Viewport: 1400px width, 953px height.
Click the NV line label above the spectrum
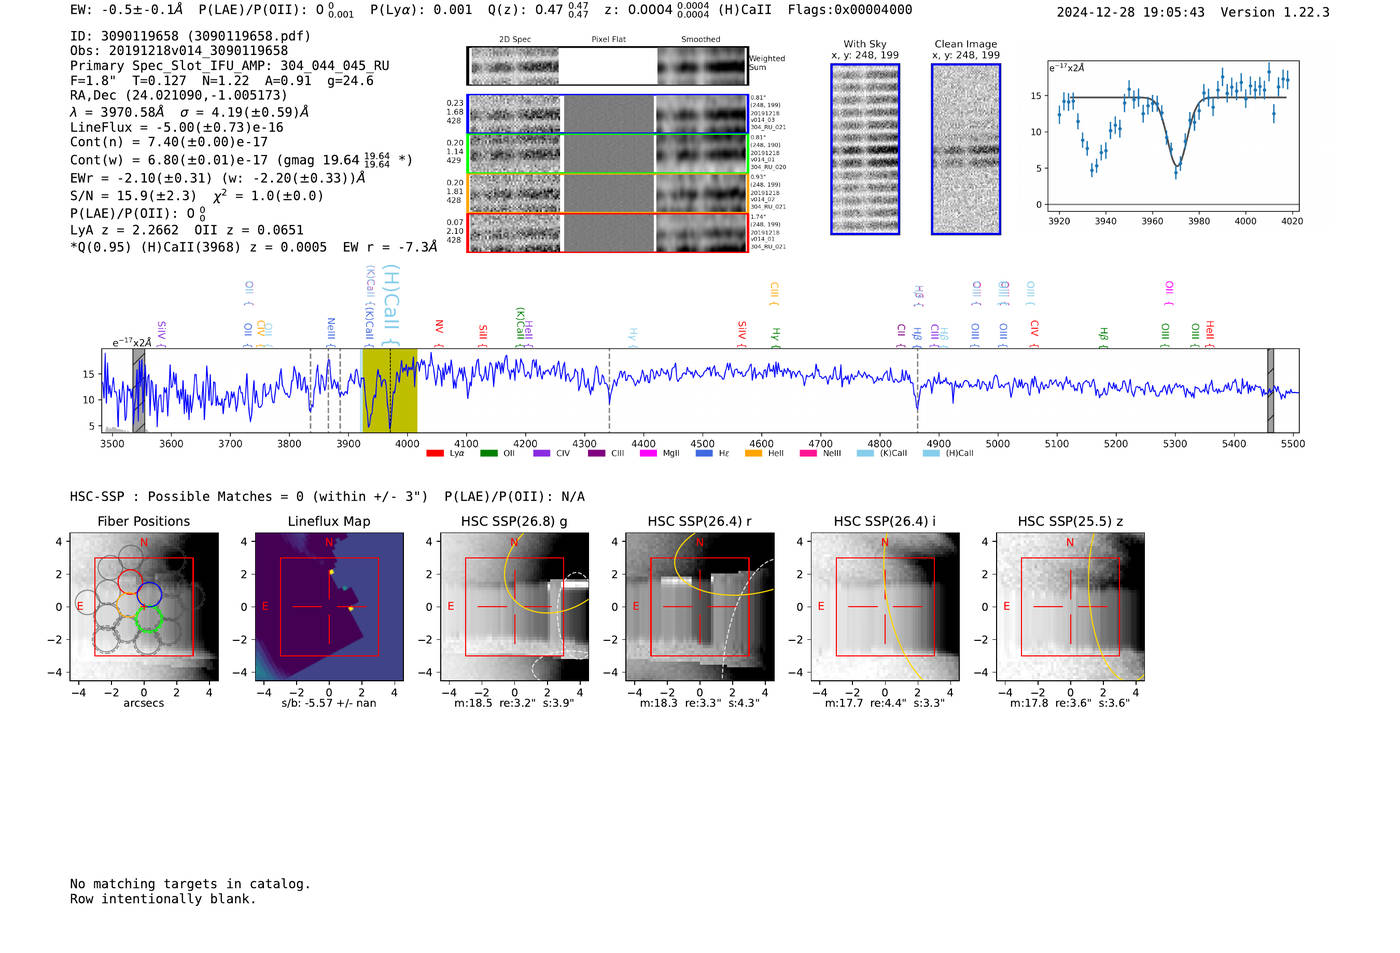439,334
